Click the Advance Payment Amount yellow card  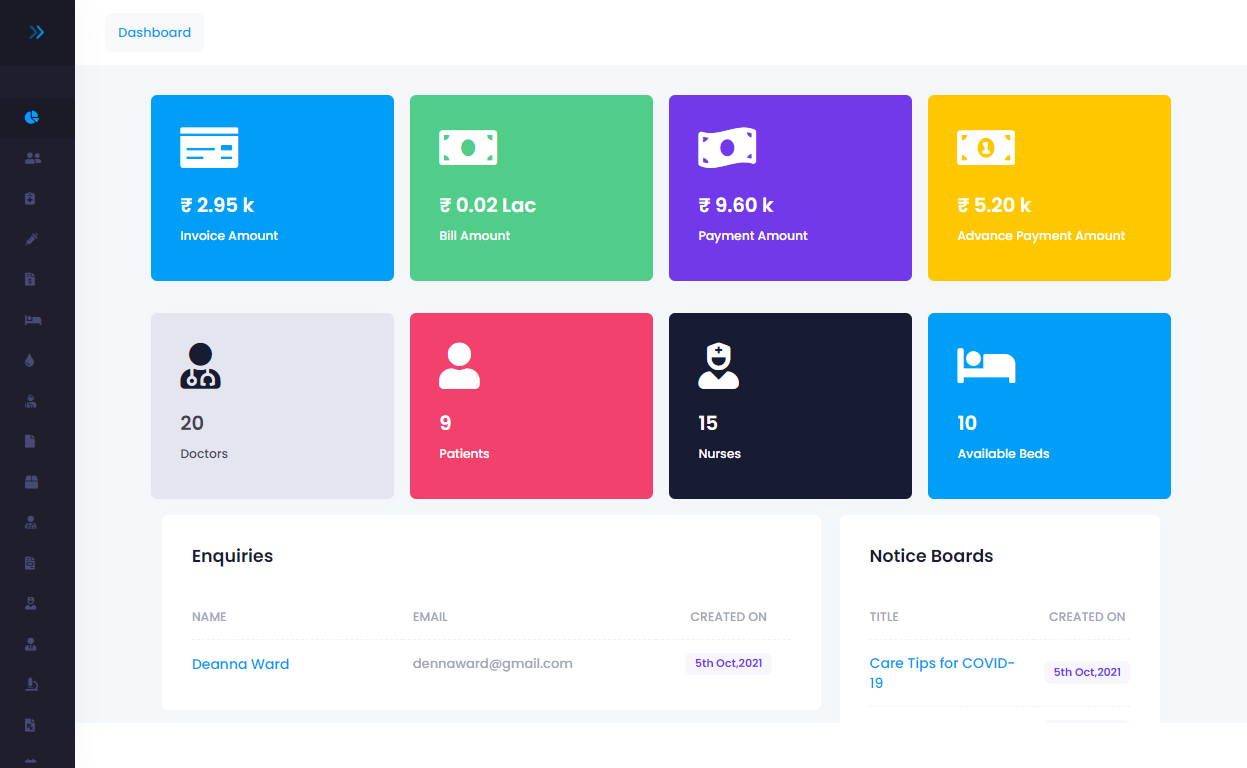tap(1049, 188)
